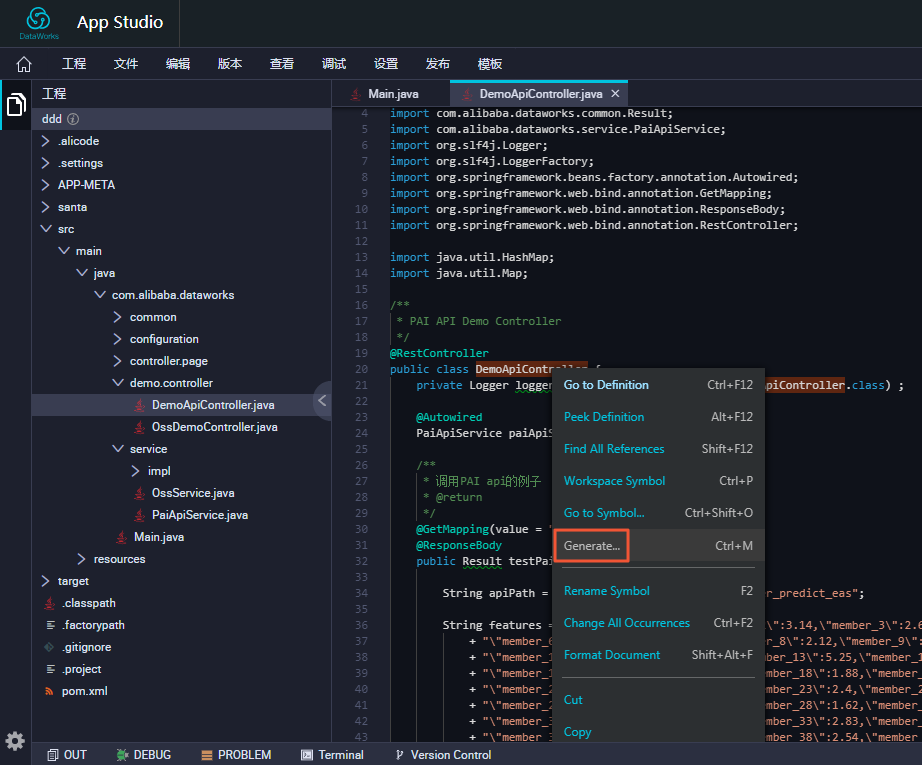Click Java icon of PaiApiService.java

point(139,515)
